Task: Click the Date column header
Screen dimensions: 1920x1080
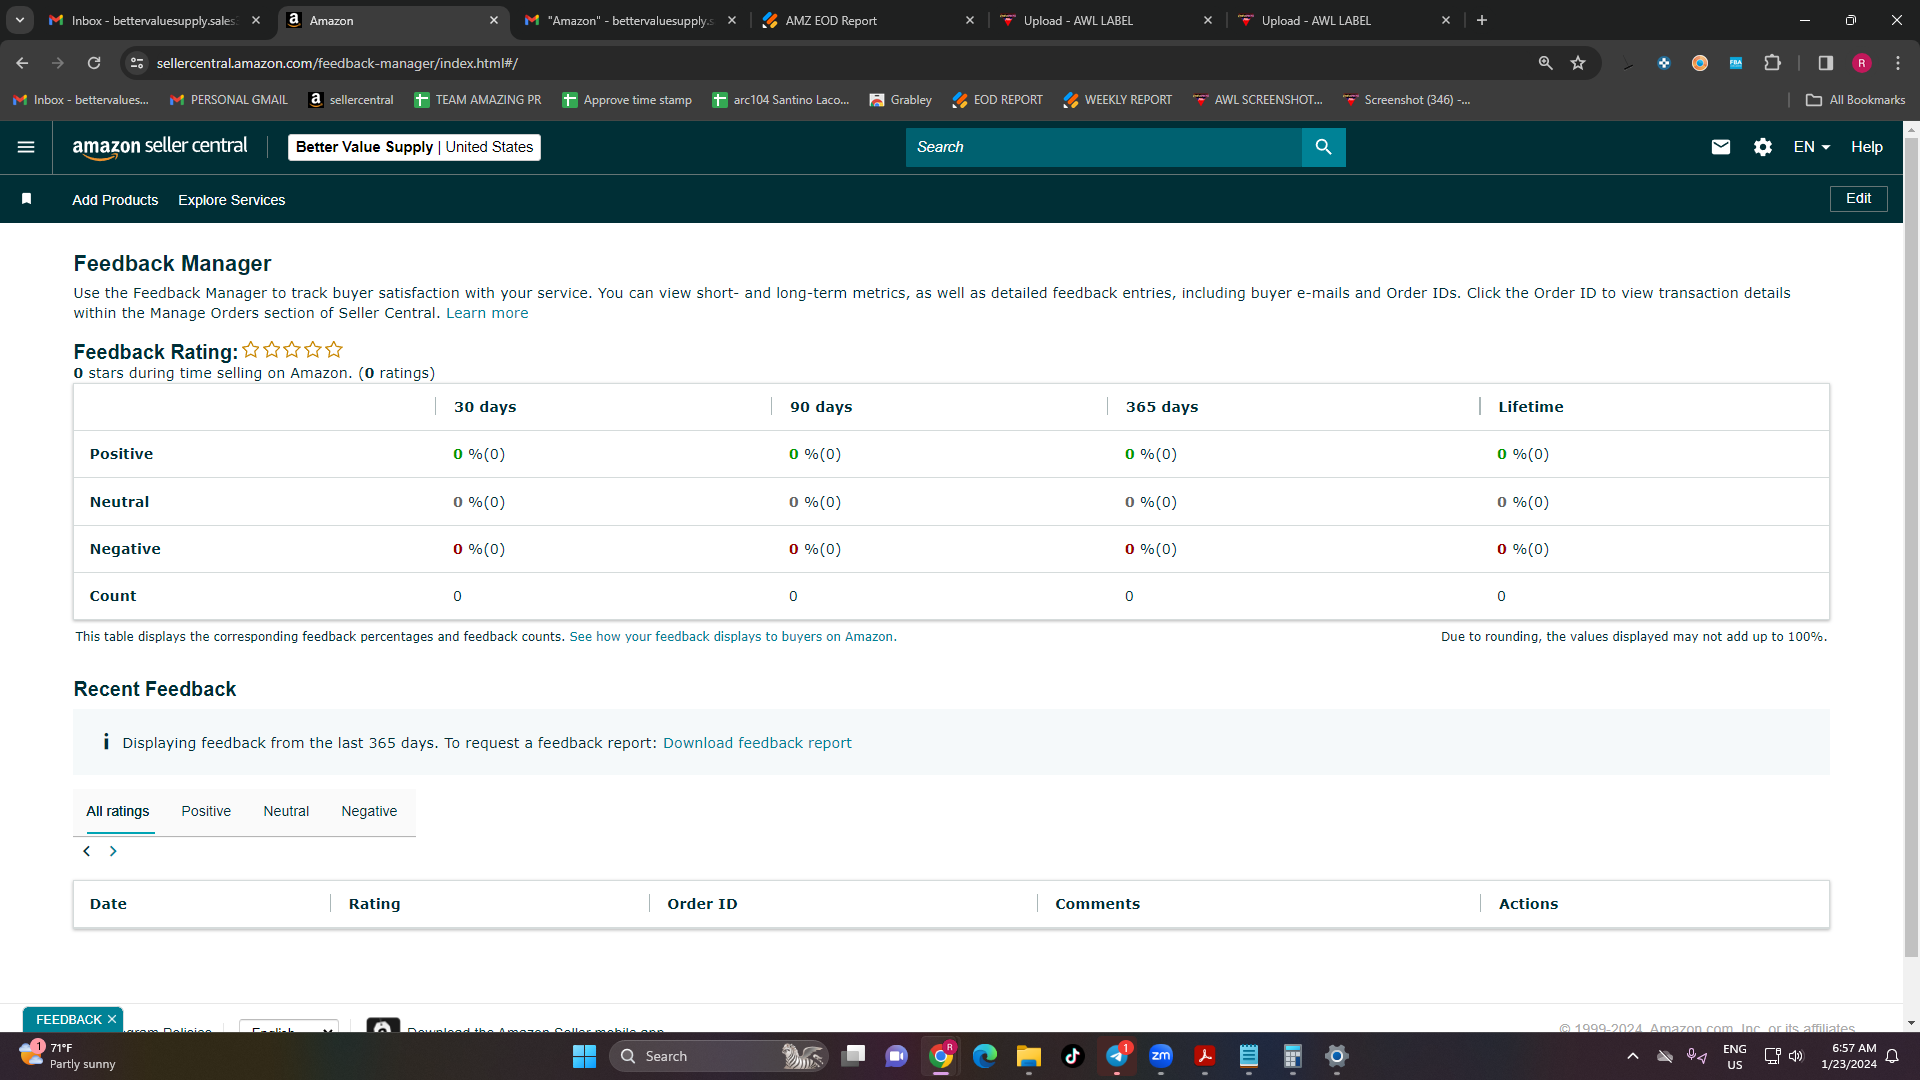Action: [108, 904]
